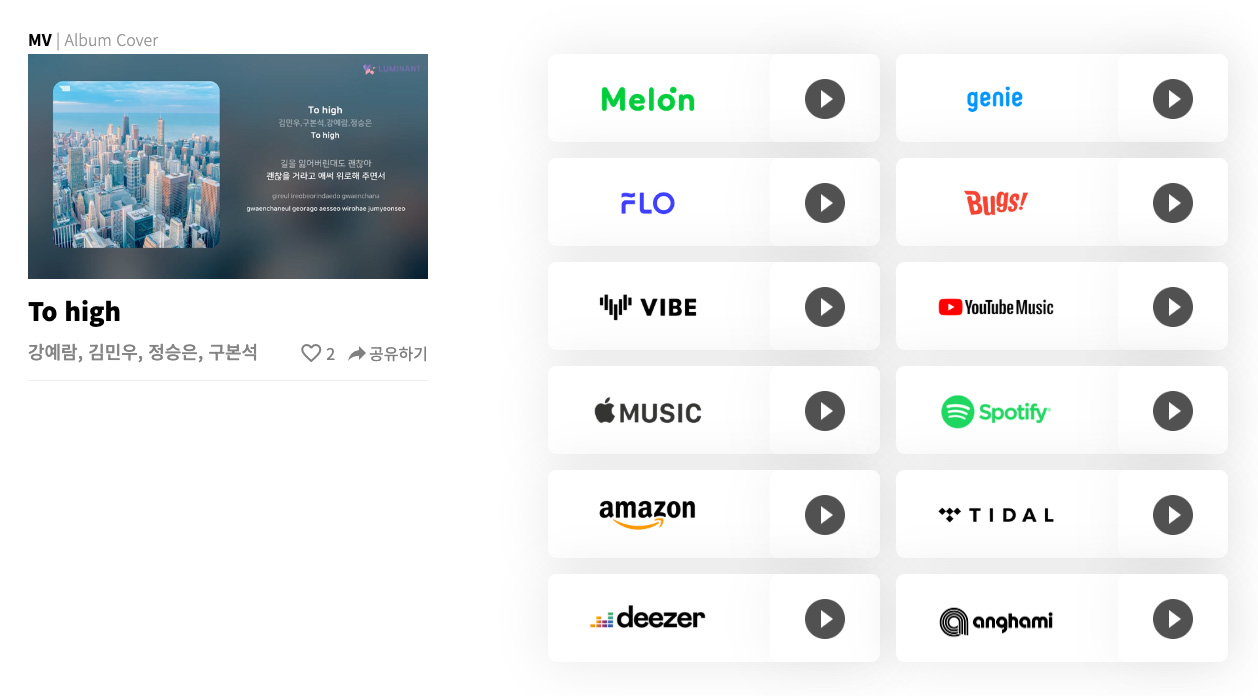1258x696 pixels.
Task: Click the TIDAL logo
Action: (x=995, y=515)
